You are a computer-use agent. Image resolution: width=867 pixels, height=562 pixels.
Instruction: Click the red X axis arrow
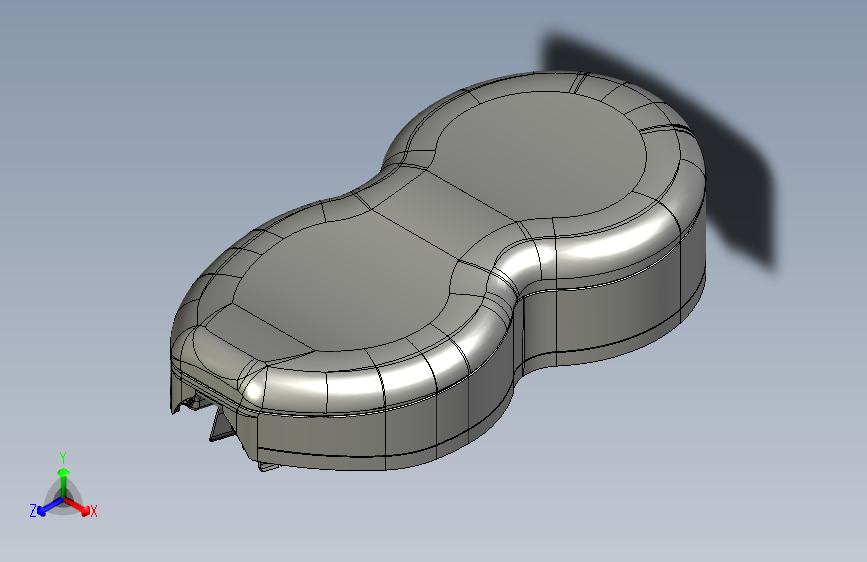click(77, 506)
